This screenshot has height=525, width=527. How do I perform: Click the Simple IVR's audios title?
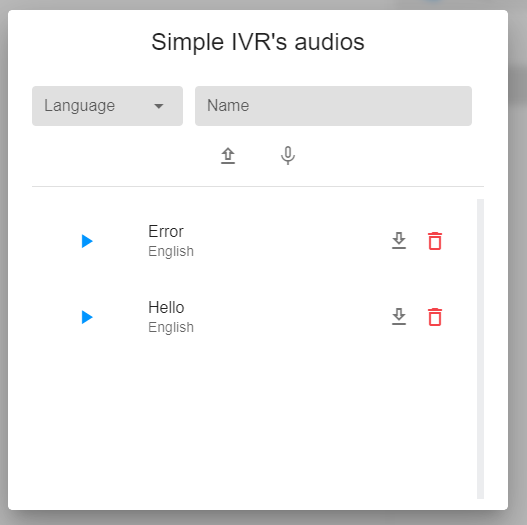(258, 42)
